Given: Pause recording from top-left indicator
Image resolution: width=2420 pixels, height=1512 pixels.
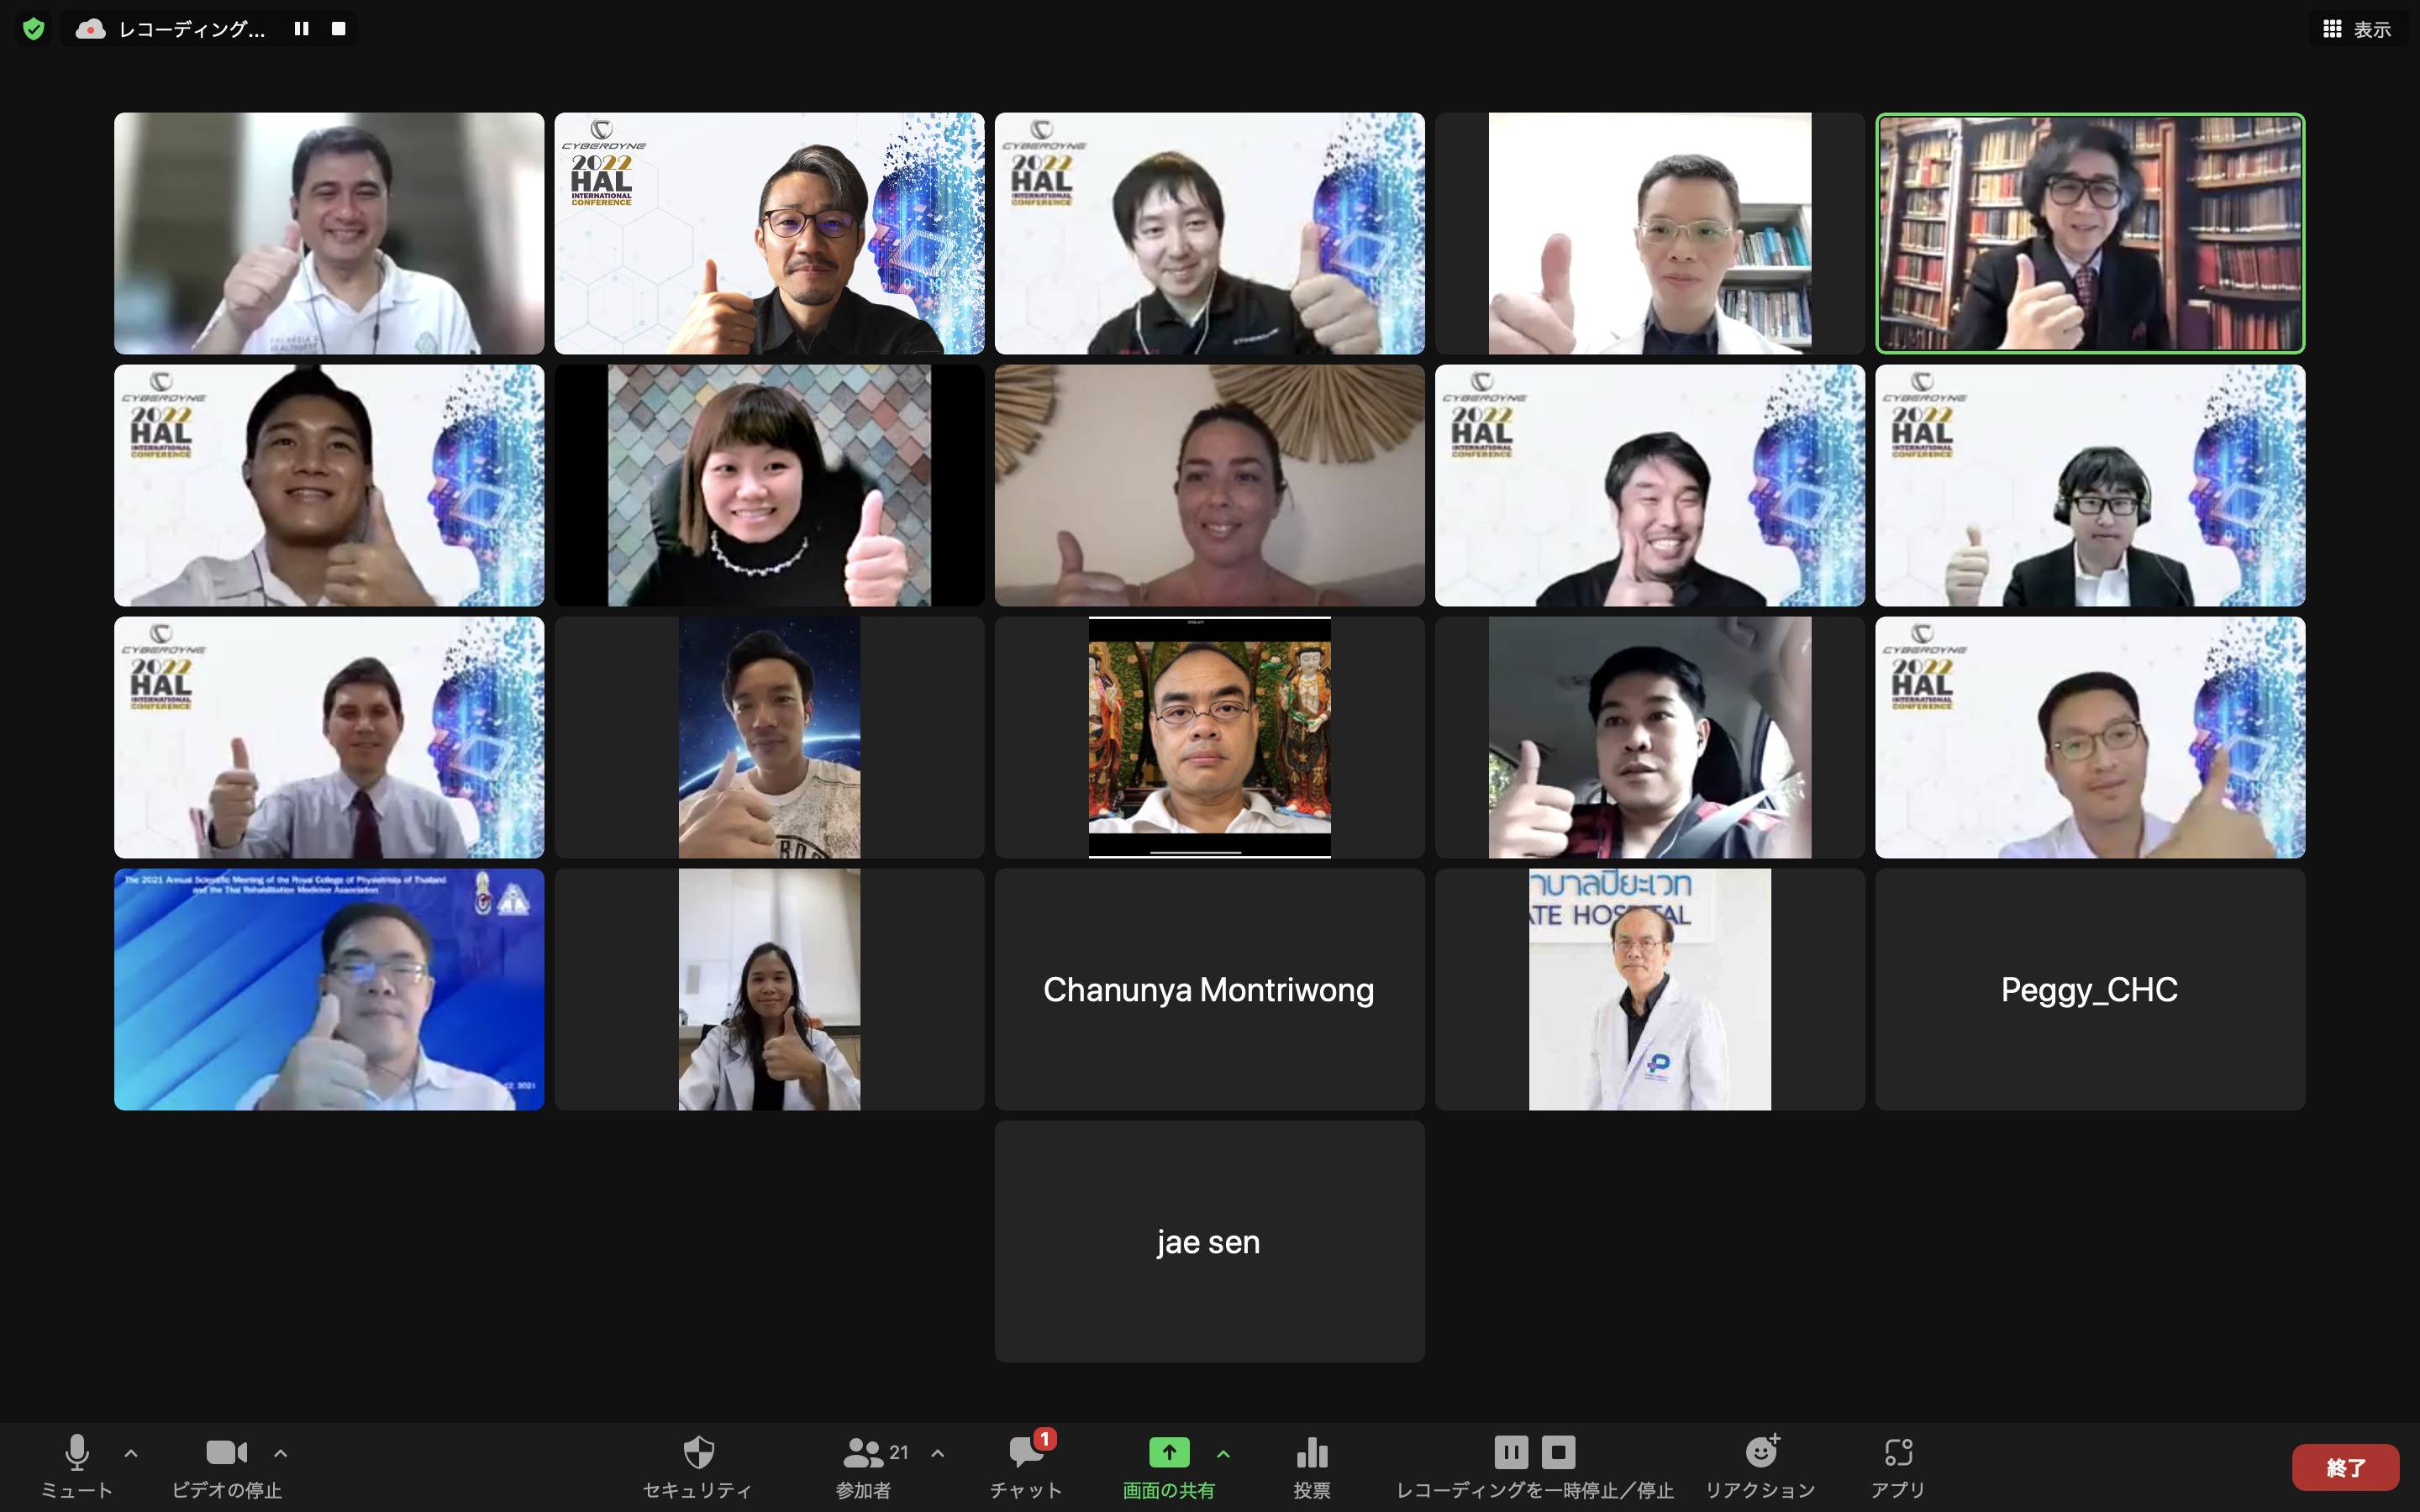Looking at the screenshot, I should click(x=301, y=29).
